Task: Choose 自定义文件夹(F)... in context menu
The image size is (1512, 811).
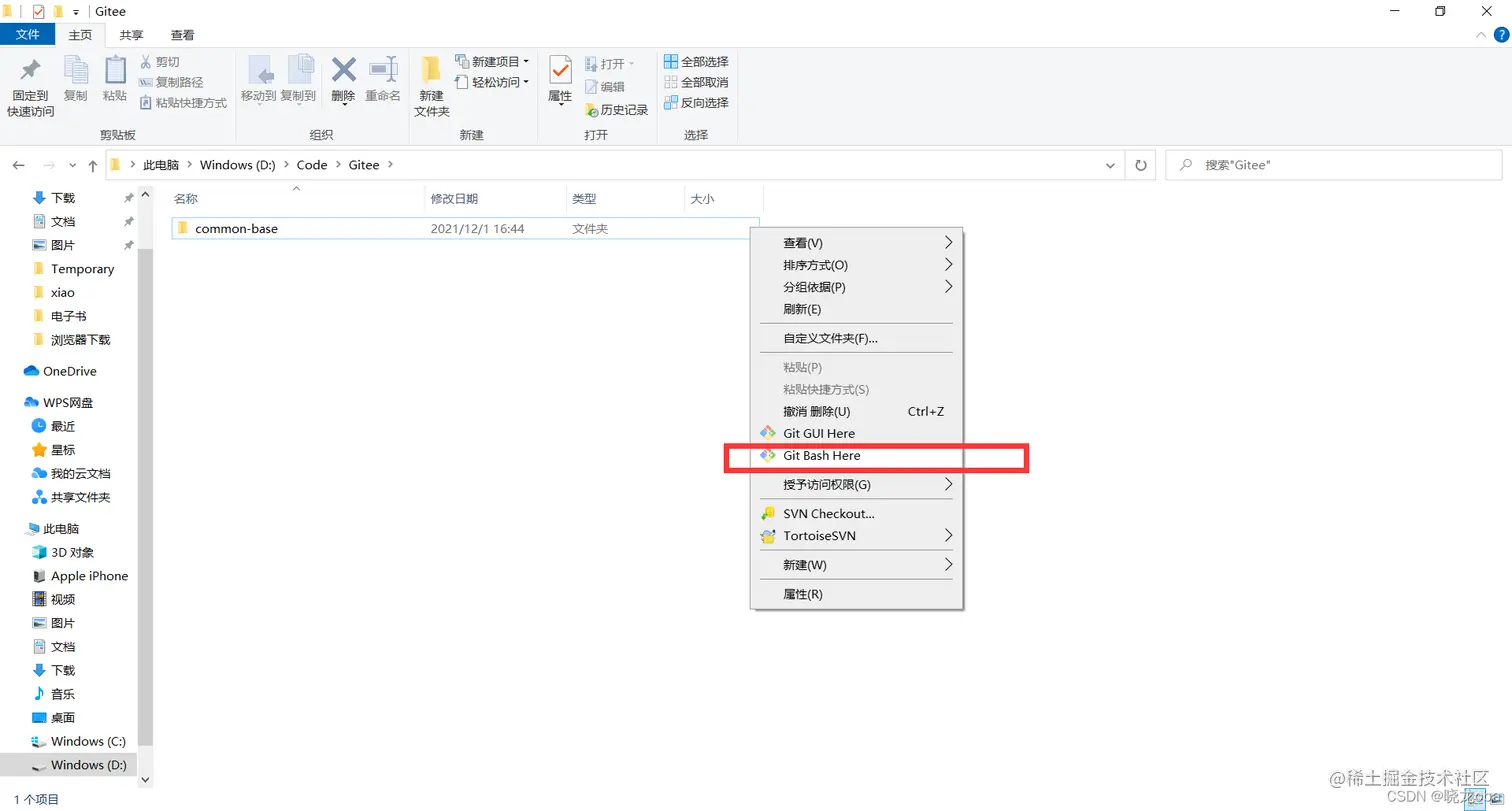Action: click(856, 338)
